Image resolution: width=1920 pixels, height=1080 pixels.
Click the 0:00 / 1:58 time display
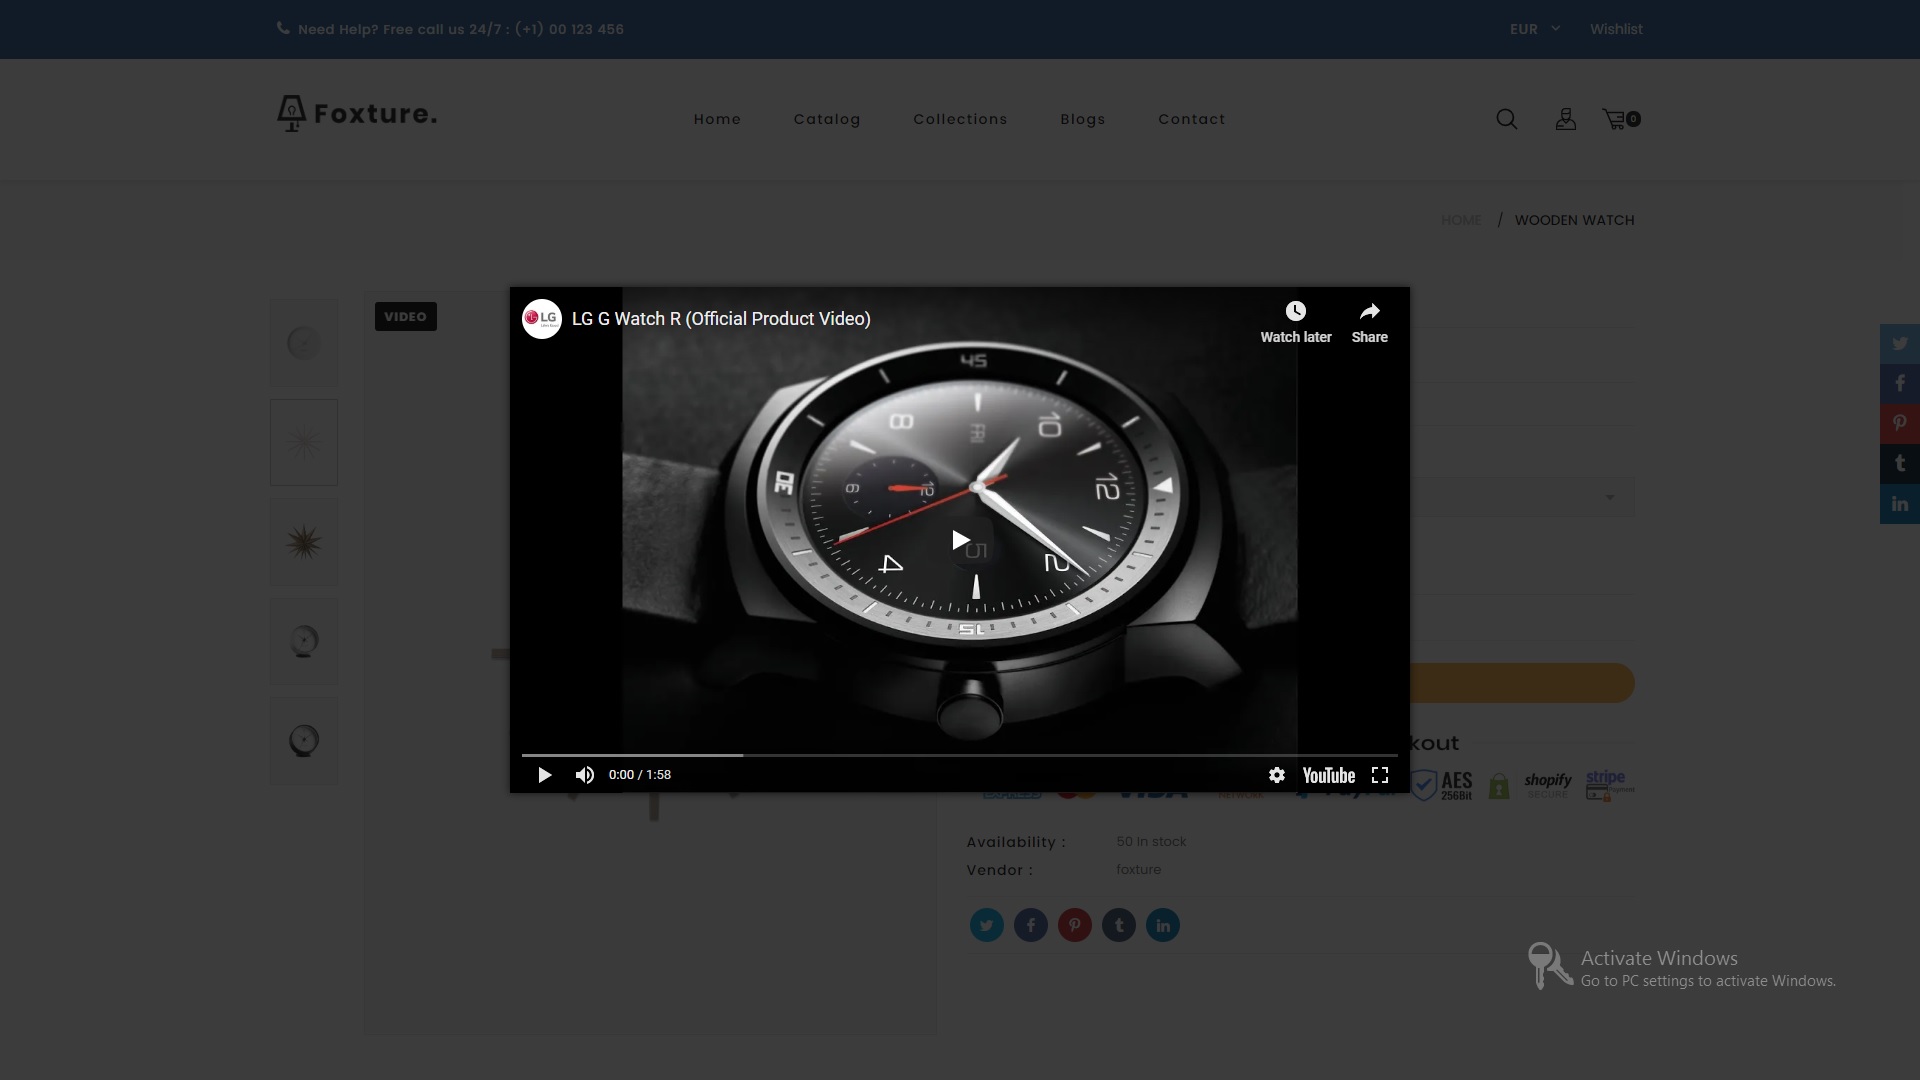pos(640,775)
